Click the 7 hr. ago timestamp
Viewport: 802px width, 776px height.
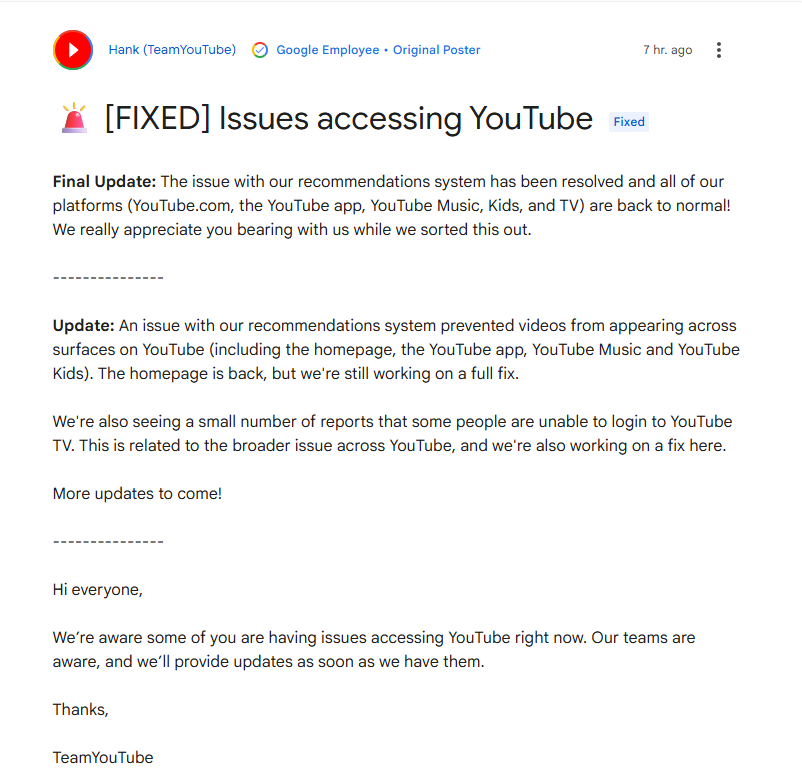pyautogui.click(x=667, y=49)
